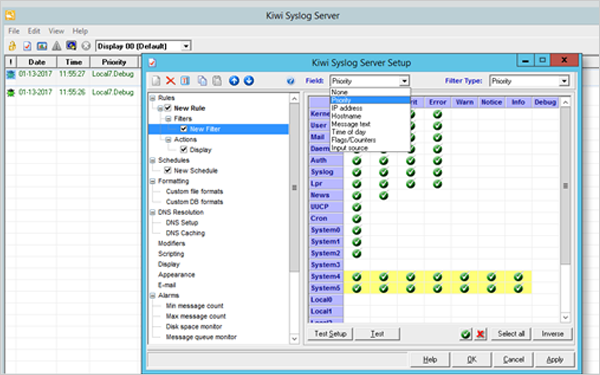This screenshot has width=600, height=375.
Task: Click the Apply button
Action: coord(555,360)
